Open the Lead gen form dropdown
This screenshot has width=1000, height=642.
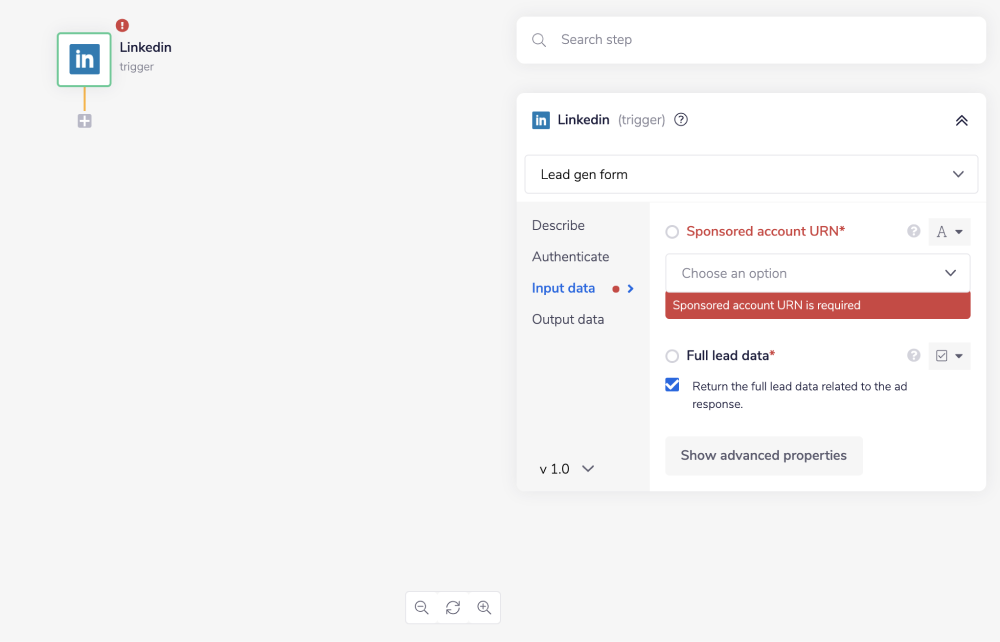[x=751, y=174]
